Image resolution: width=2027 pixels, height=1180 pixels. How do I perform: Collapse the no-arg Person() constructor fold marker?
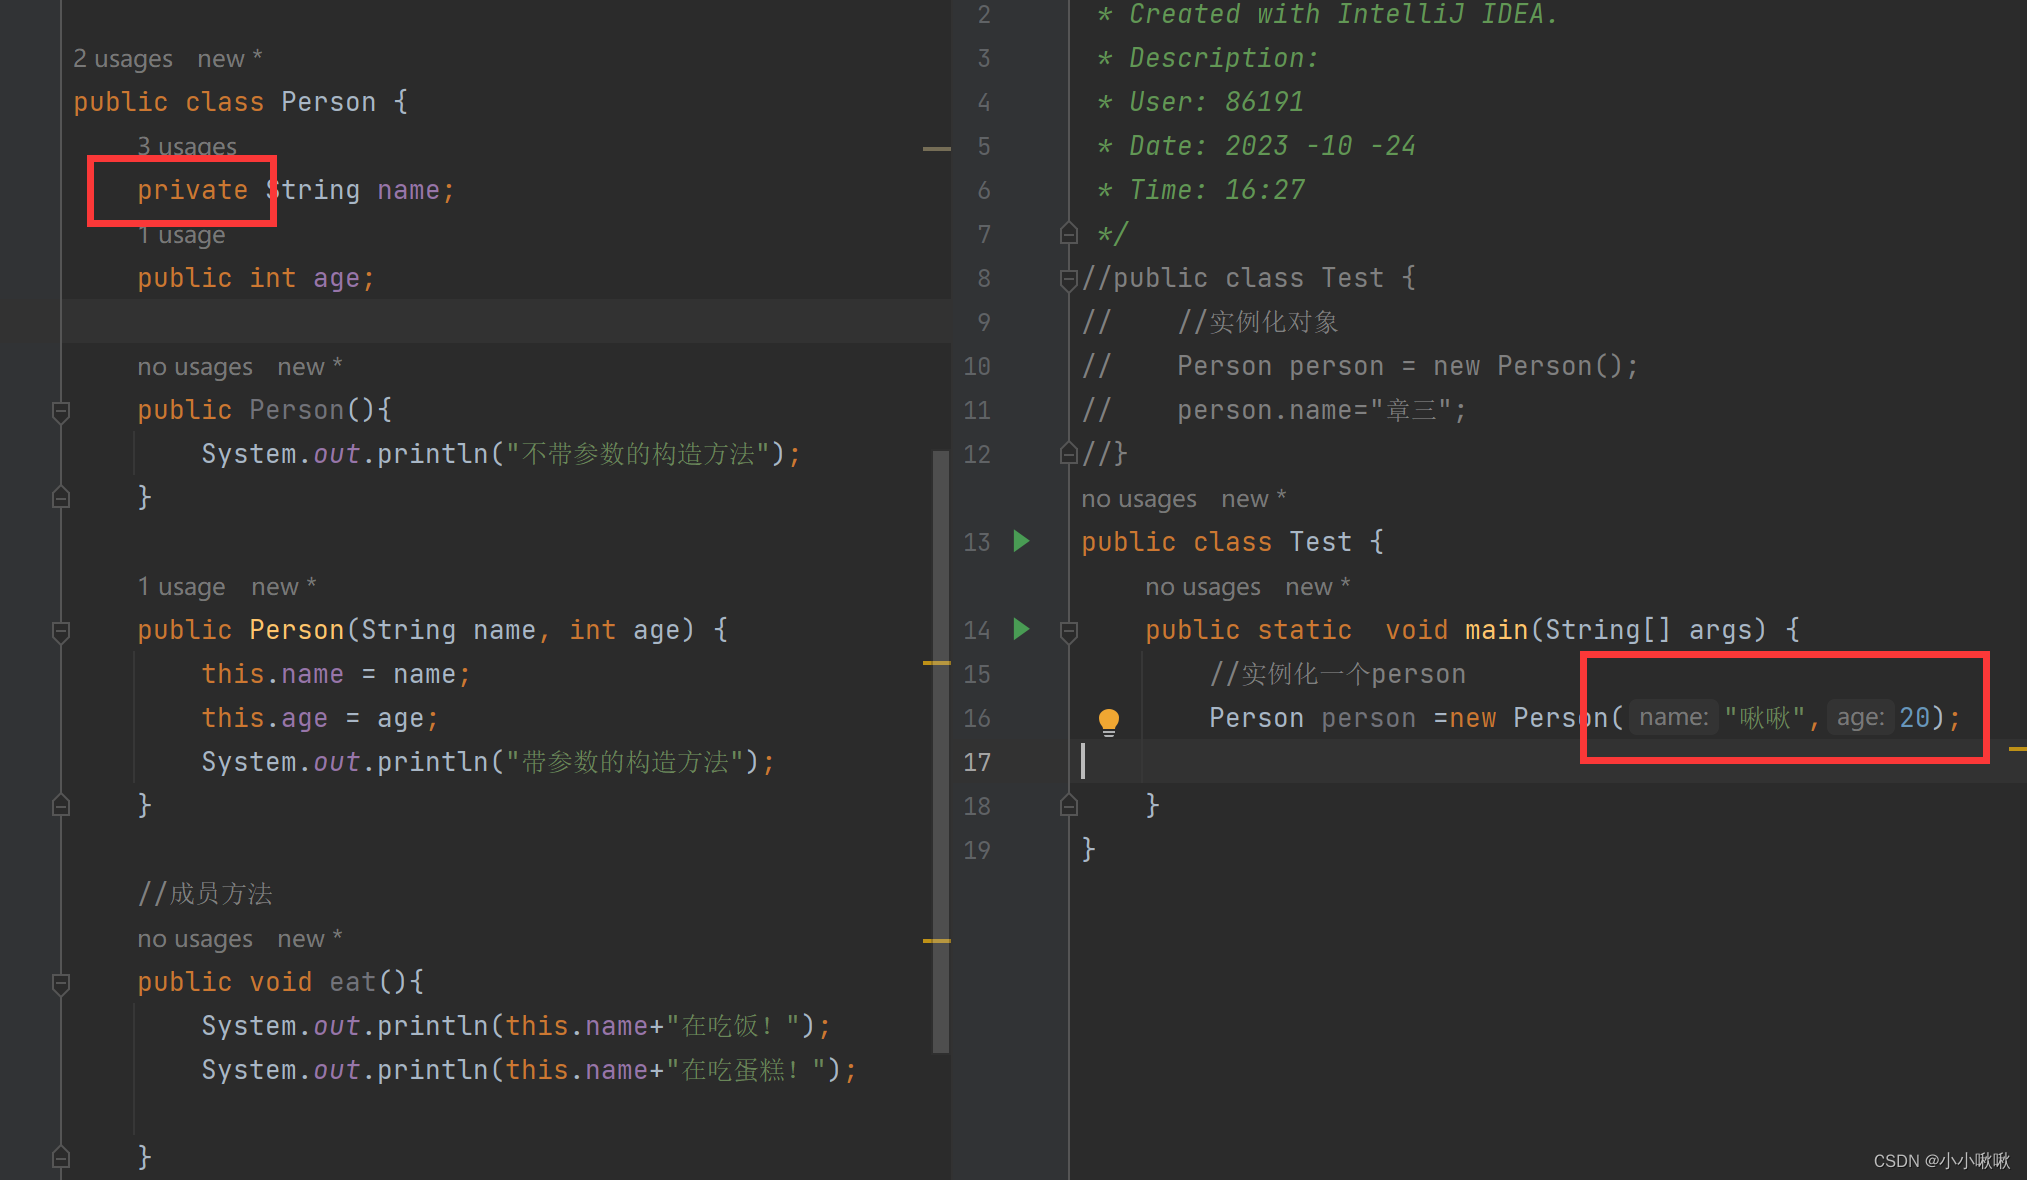61,411
